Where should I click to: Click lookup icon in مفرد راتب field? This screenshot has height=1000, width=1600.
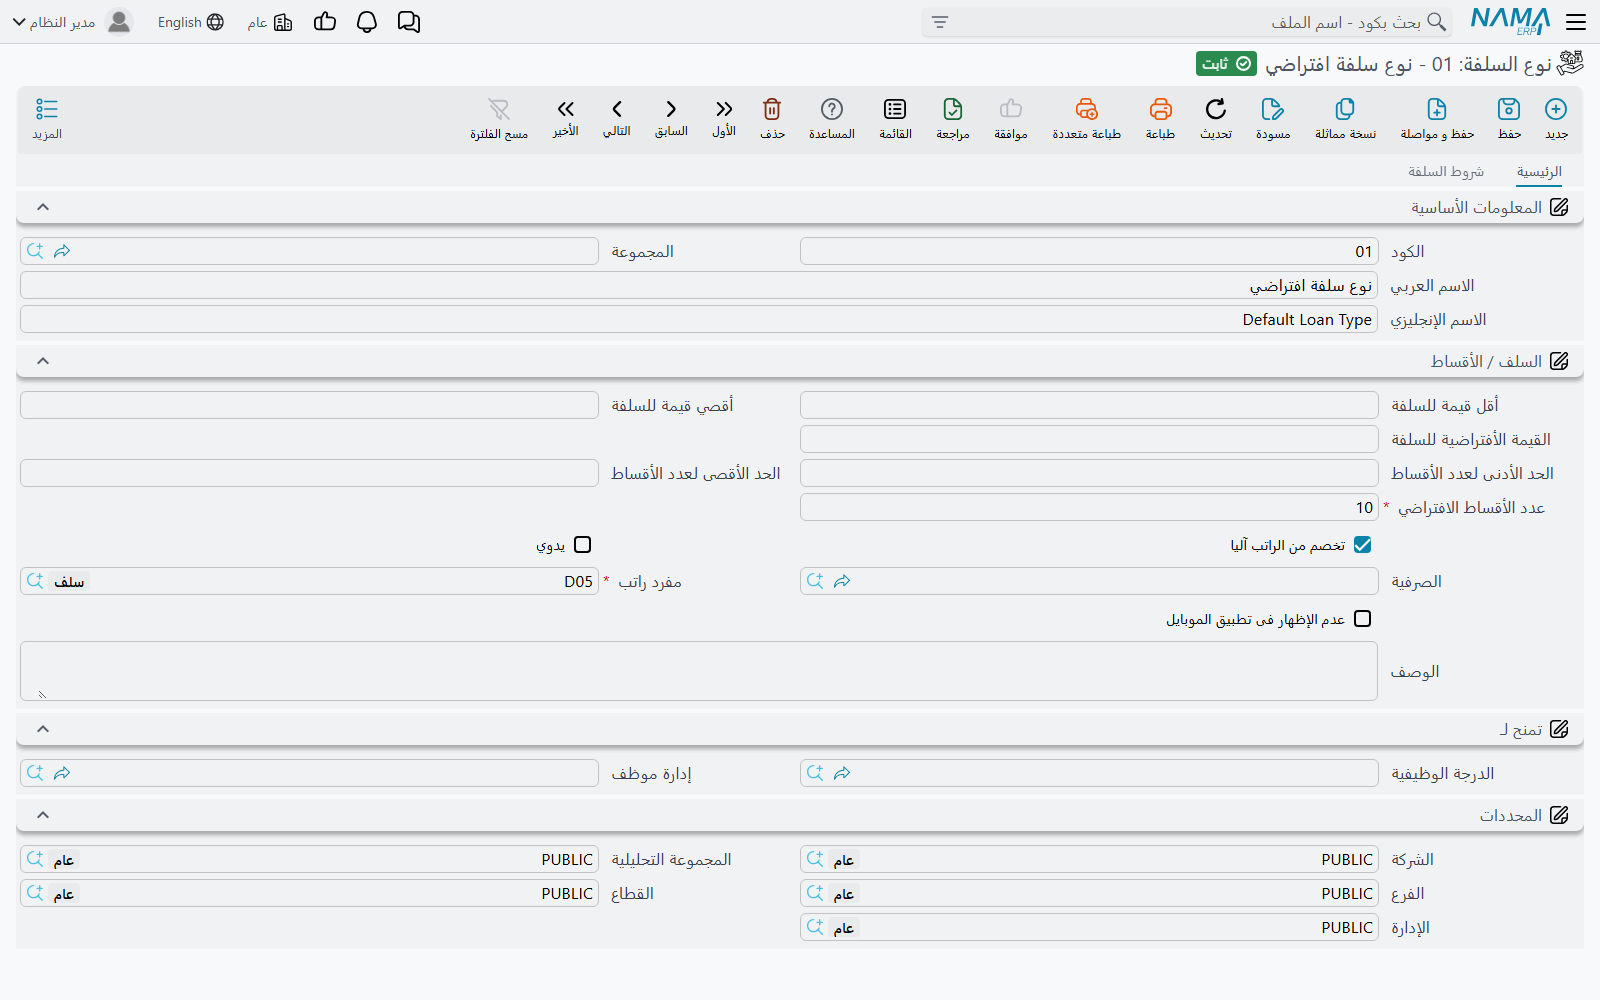[x=35, y=581]
